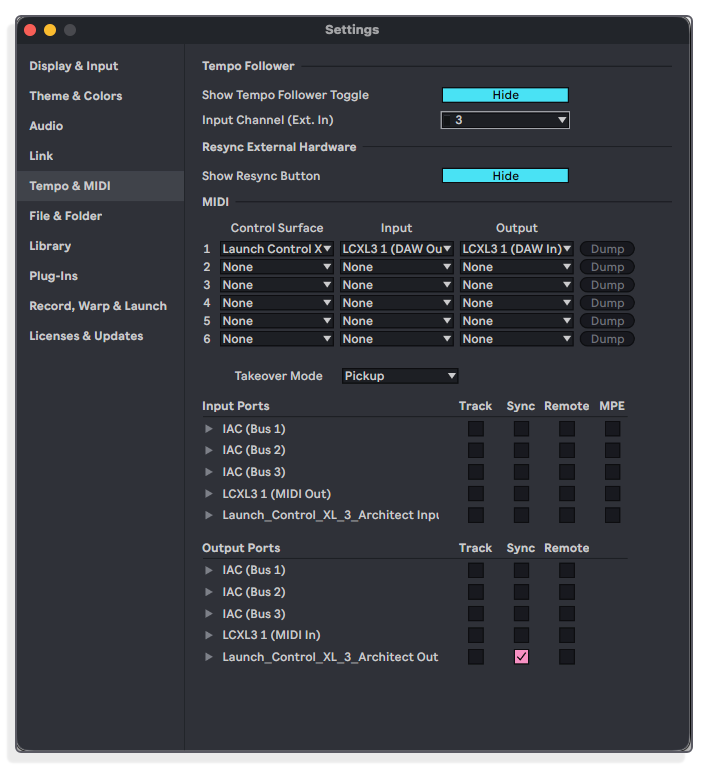Click Dump button for row 4
Screen dimensions: 708x768
(x=607, y=303)
